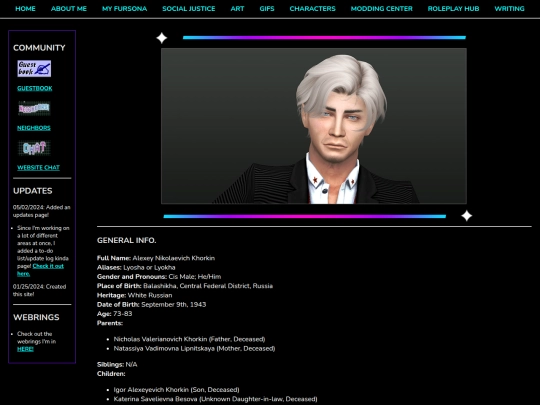The image size is (540, 405).
Task: Click Natassiya Vadimovna Lipnitskaya mother entry
Action: point(194,349)
